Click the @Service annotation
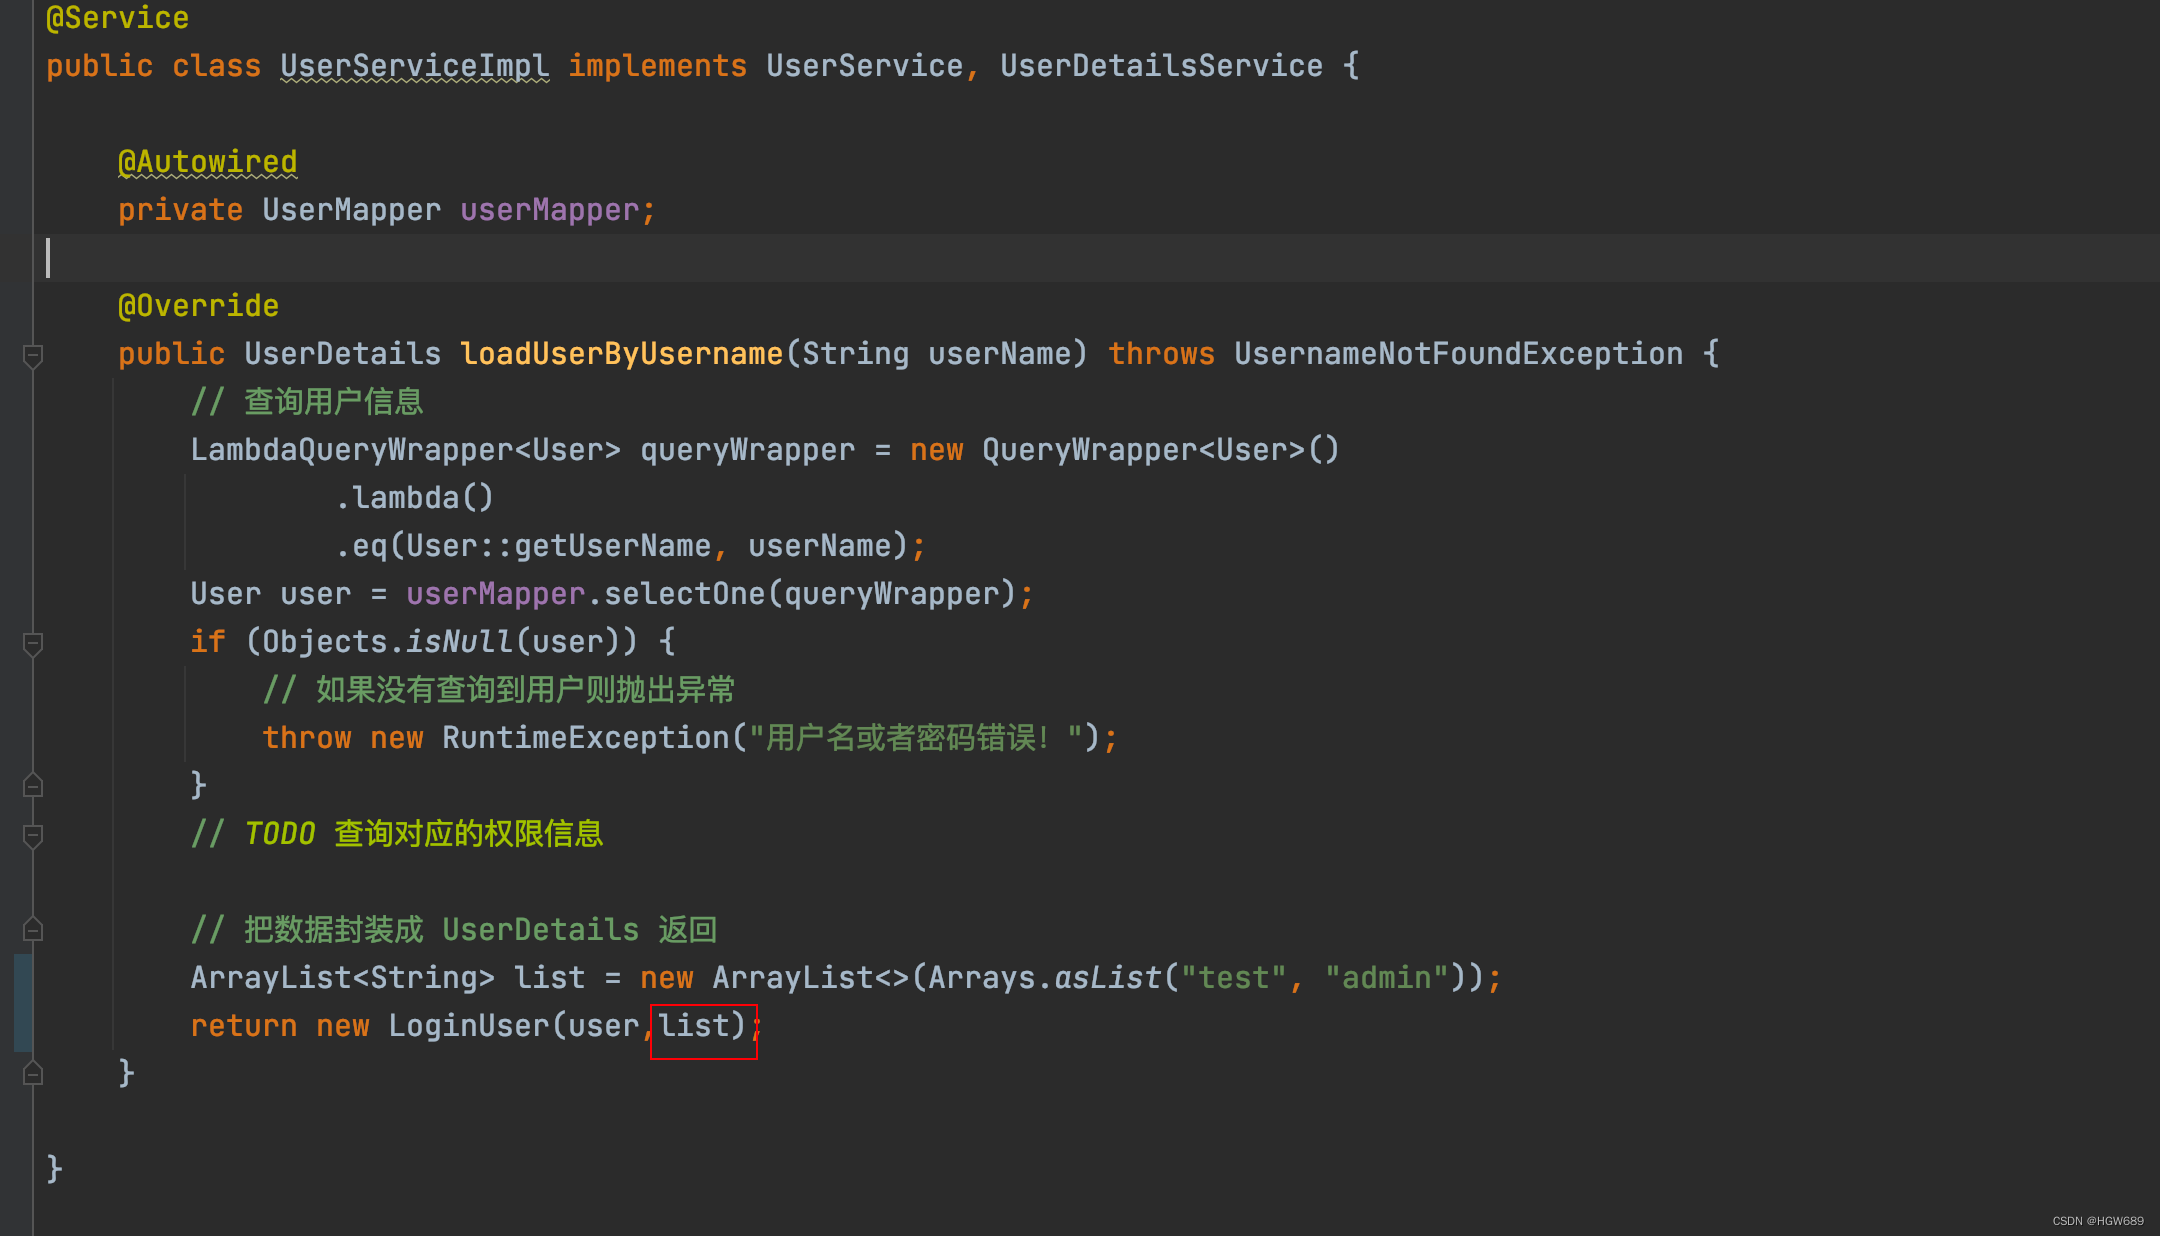The image size is (2160, 1236). click(118, 18)
